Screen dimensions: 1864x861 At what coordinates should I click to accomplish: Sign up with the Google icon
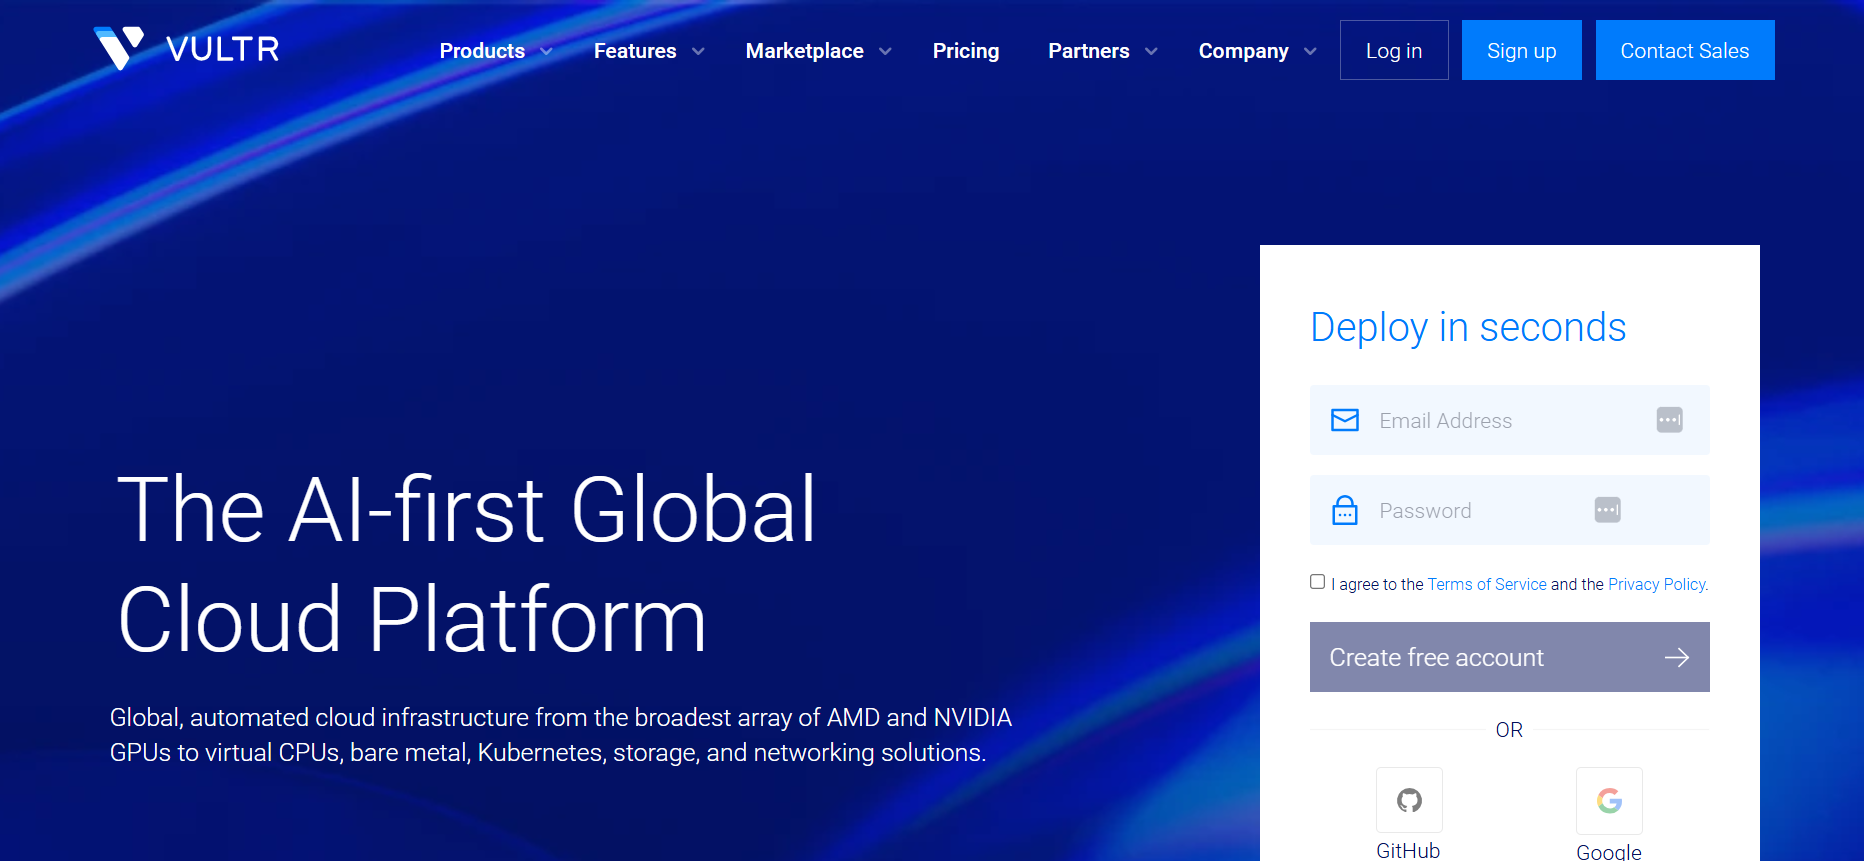[x=1609, y=800]
